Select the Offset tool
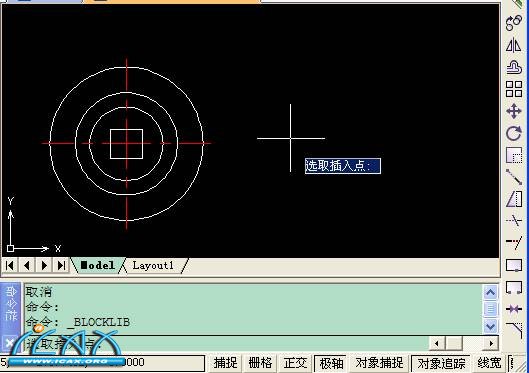 tap(514, 67)
